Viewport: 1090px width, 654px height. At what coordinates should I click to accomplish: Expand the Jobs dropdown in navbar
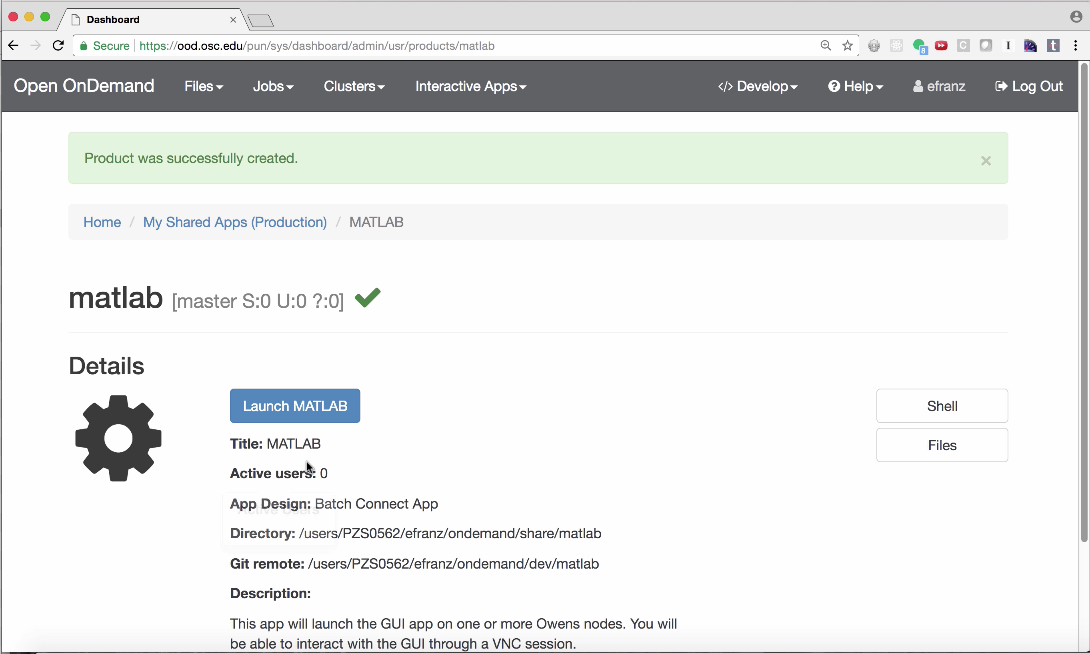pyautogui.click(x=273, y=86)
